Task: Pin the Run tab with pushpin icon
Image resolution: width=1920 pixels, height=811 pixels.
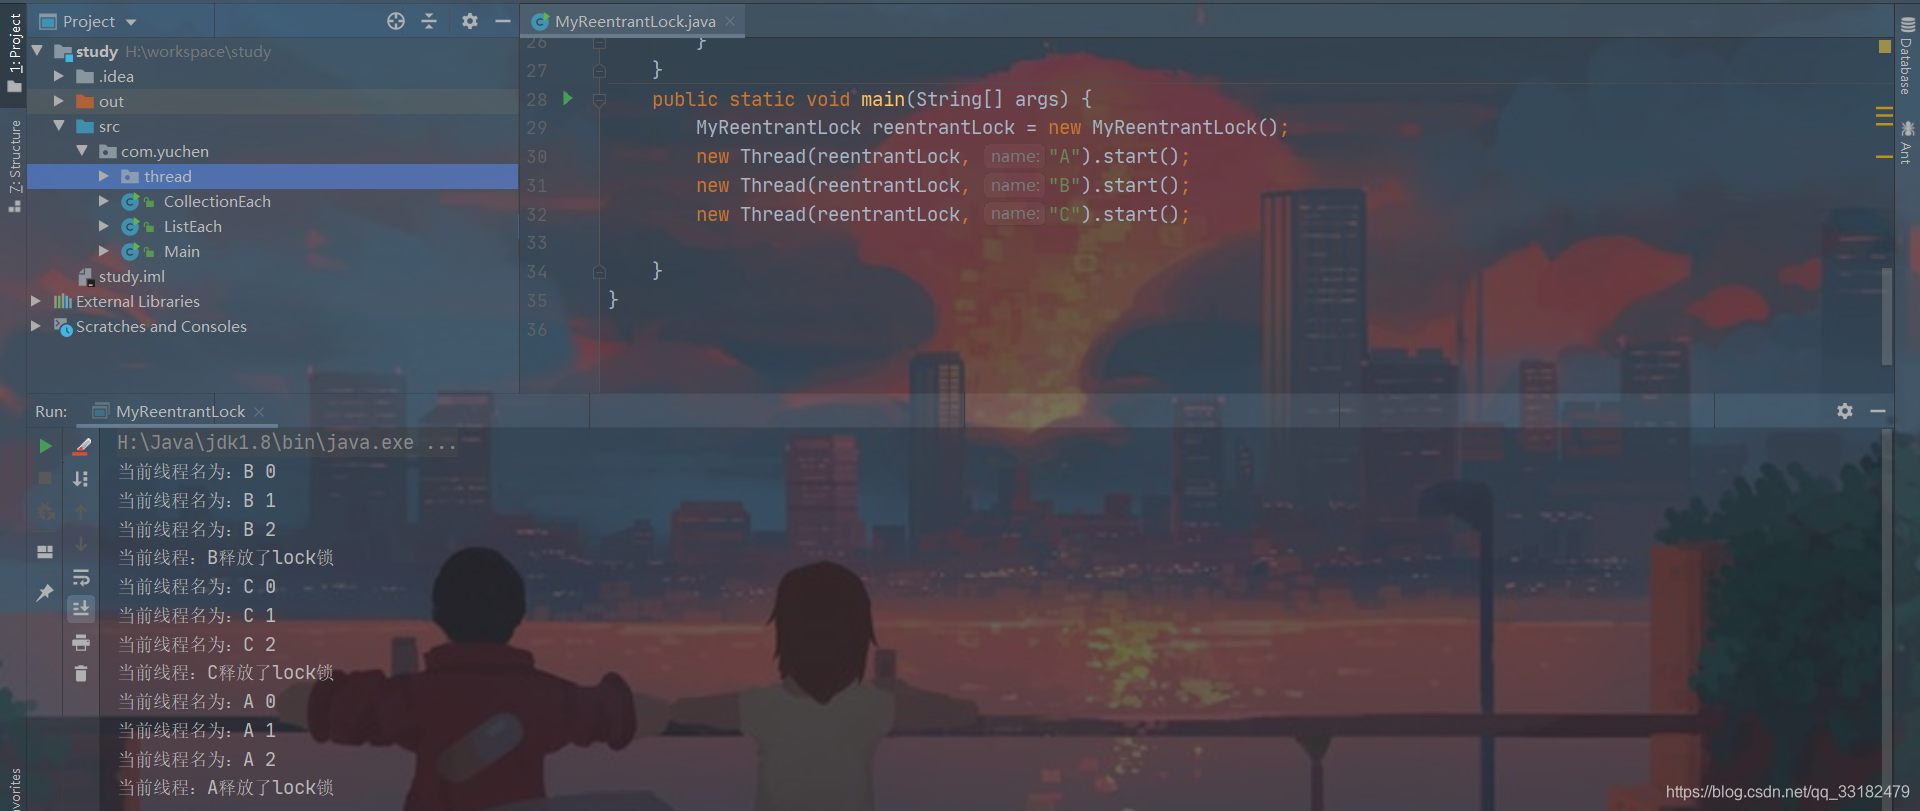Action: coord(45,592)
